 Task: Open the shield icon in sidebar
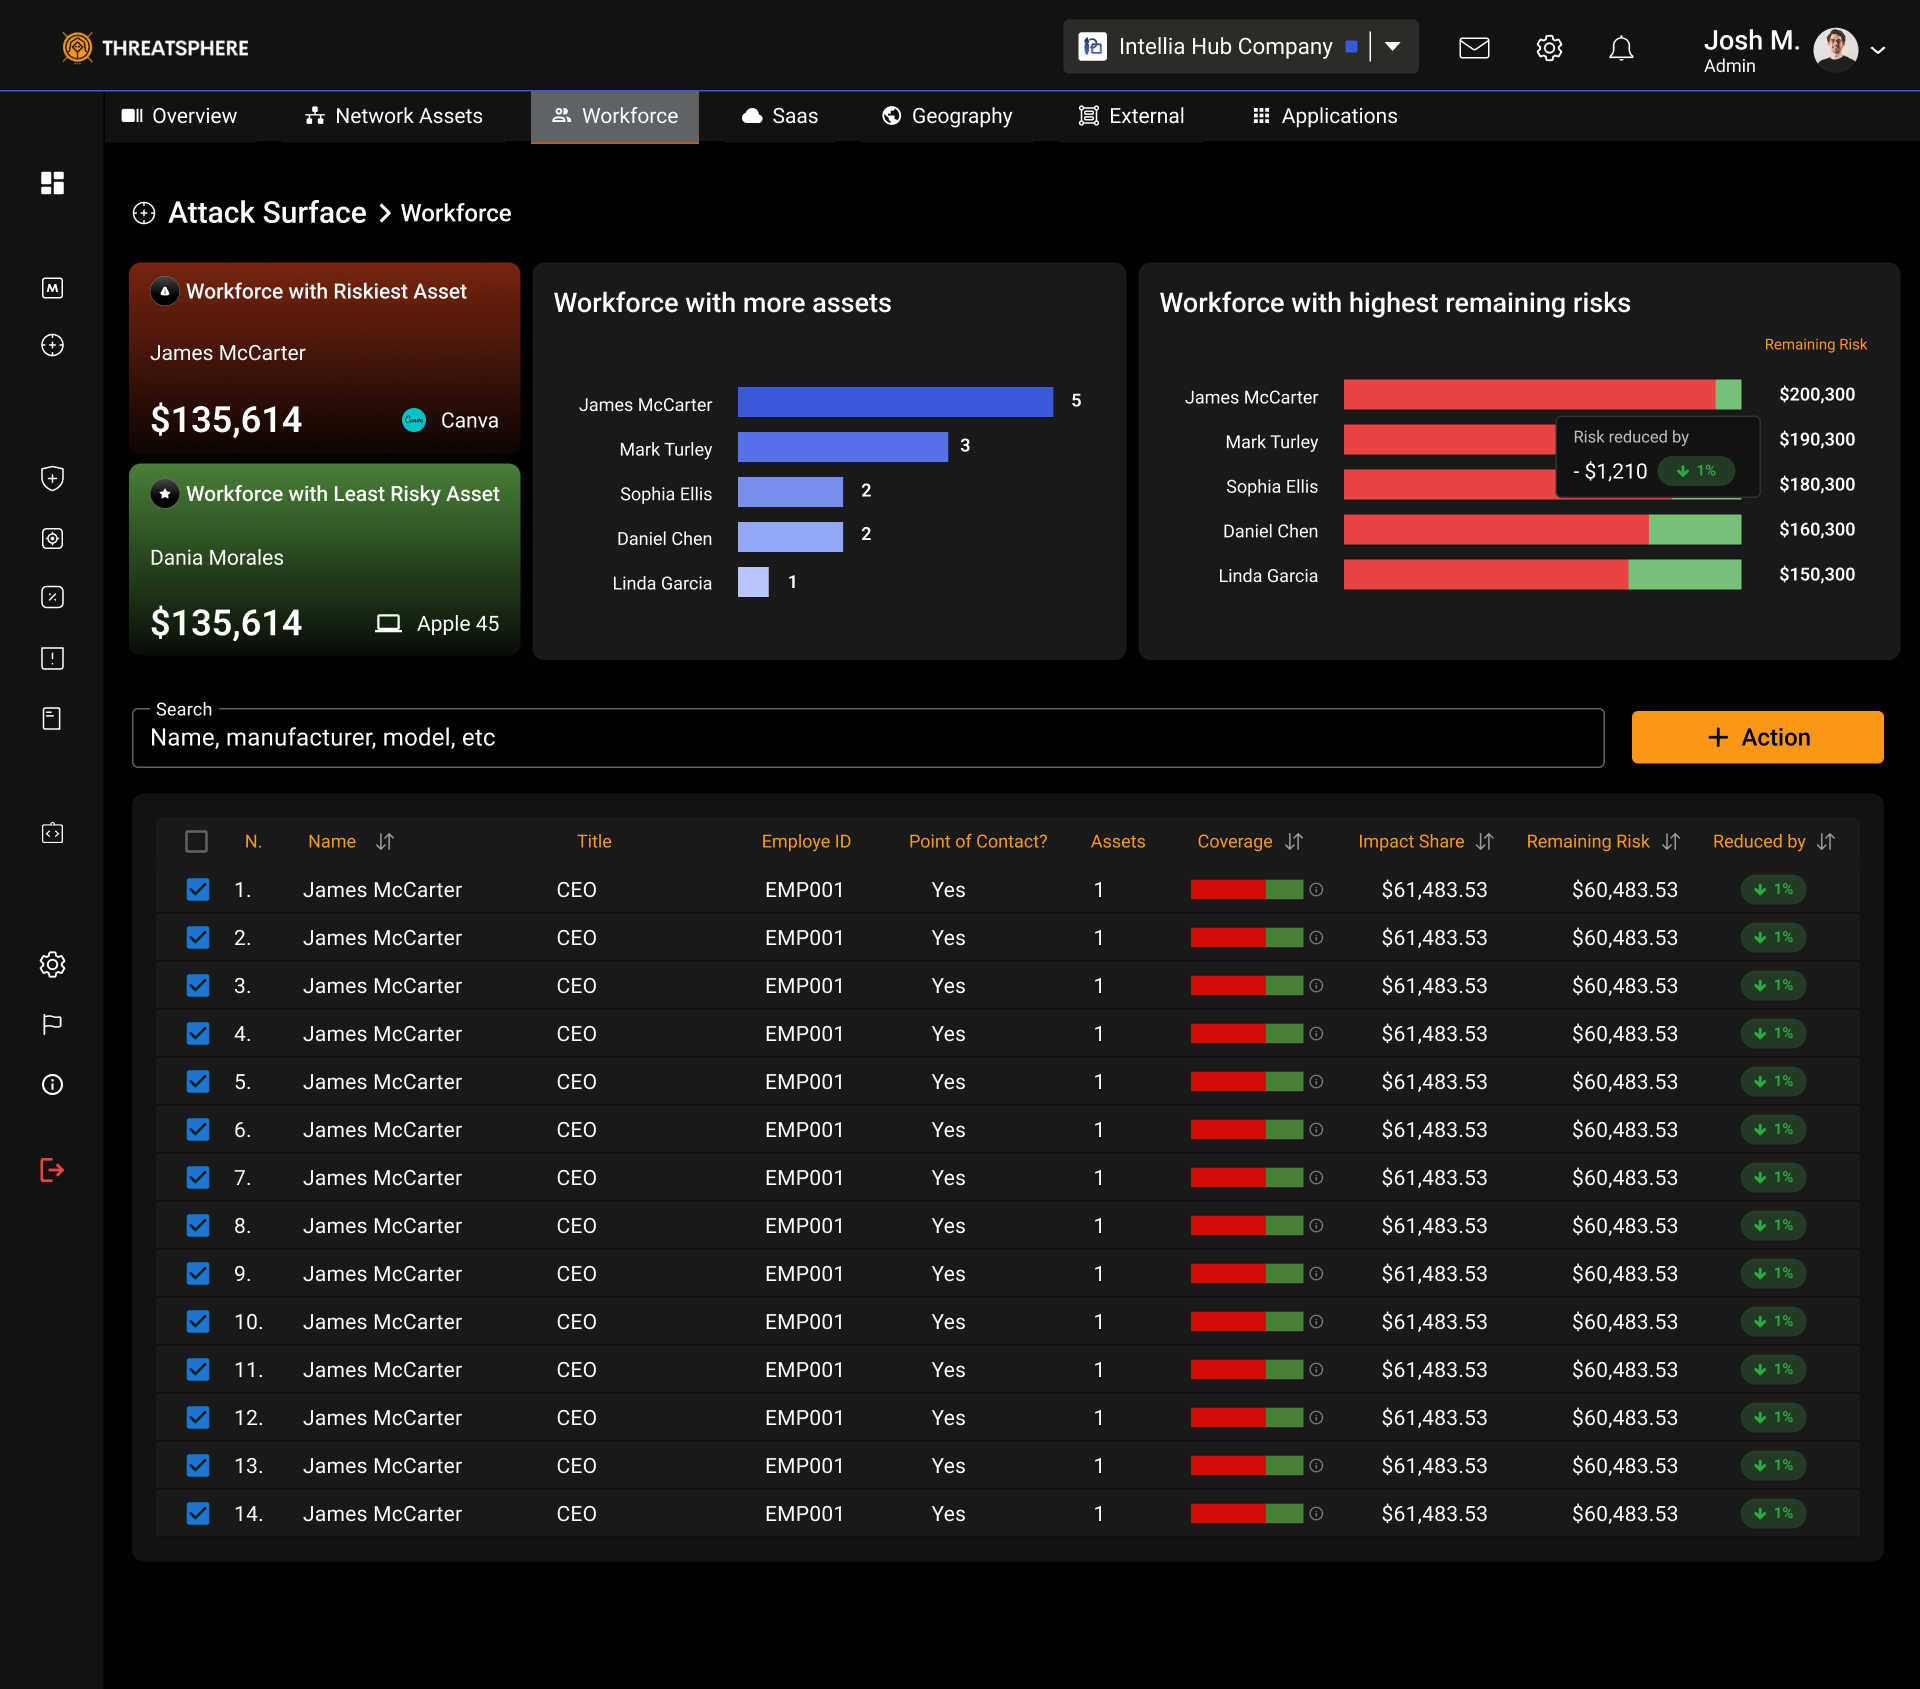pos(52,478)
